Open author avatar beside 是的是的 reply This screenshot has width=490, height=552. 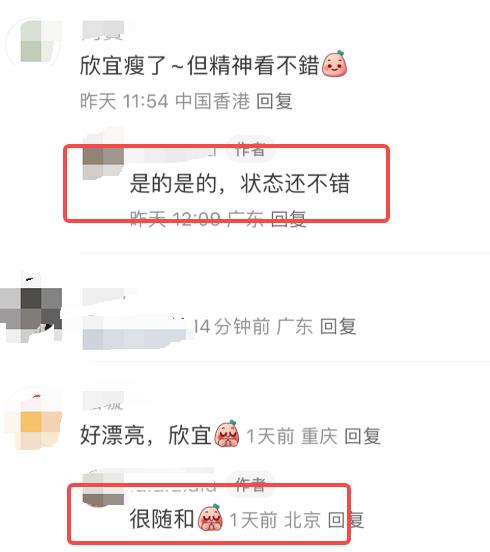(103, 159)
